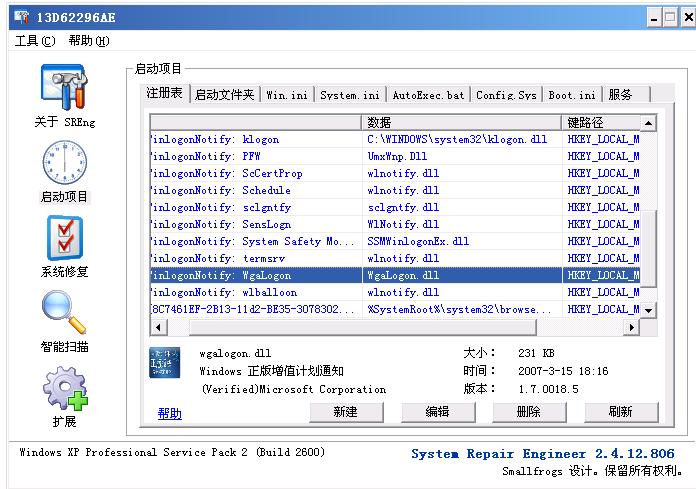The height and width of the screenshot is (489, 696).
Task: Click the 系统修复 sidebar label
Action: (x=64, y=272)
